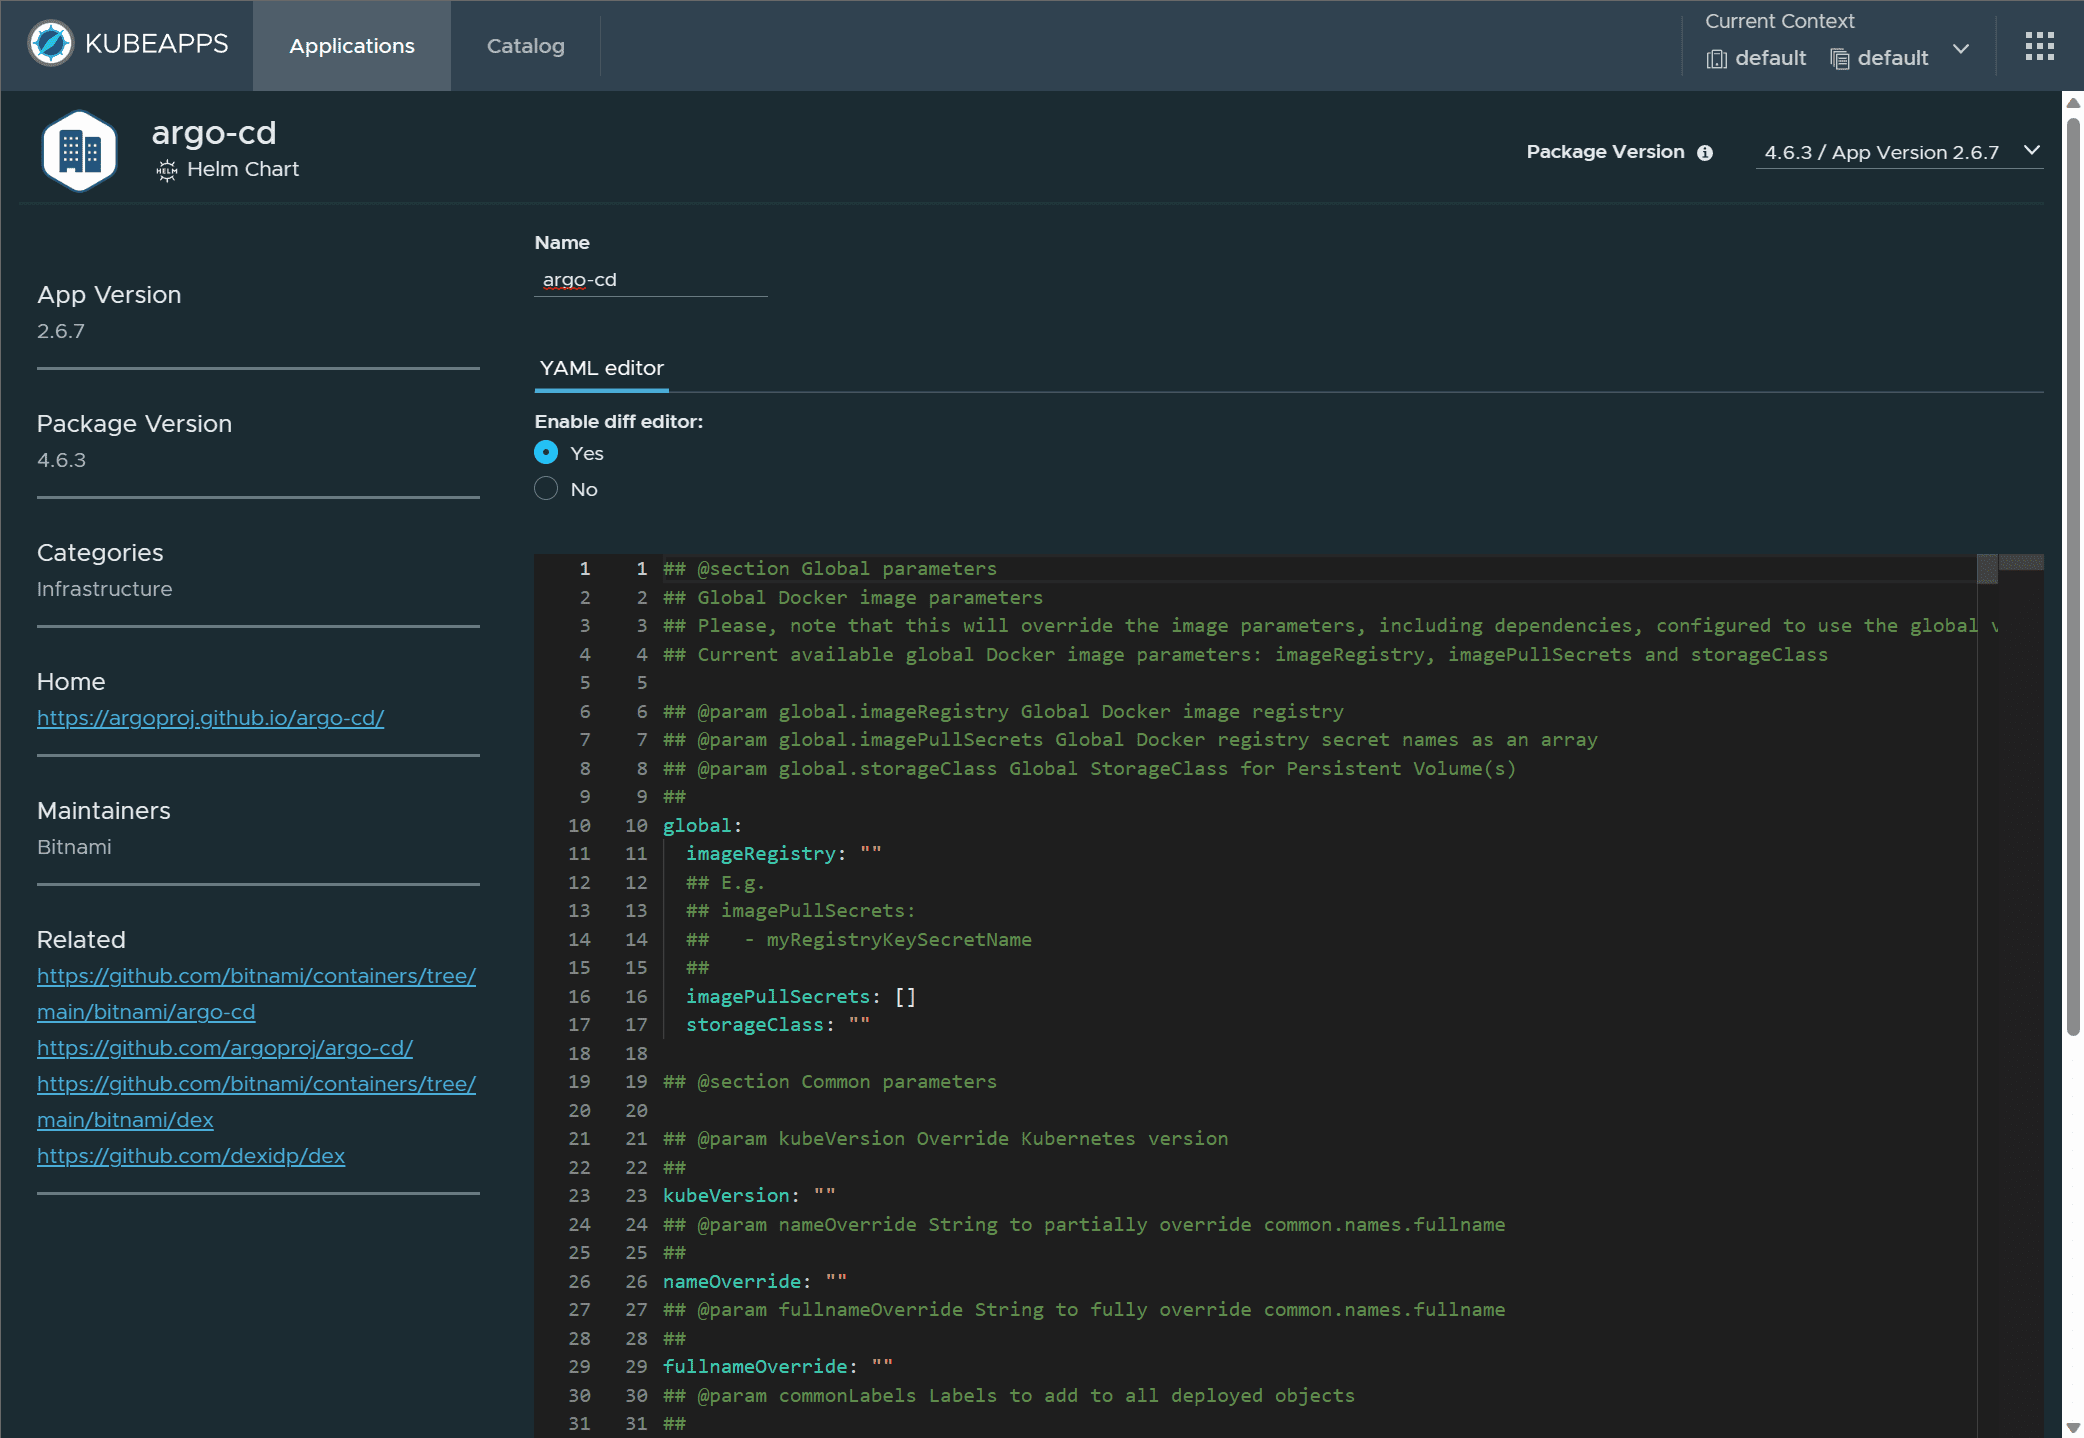
Task: Click the argo-cd package icon
Action: pos(79,151)
